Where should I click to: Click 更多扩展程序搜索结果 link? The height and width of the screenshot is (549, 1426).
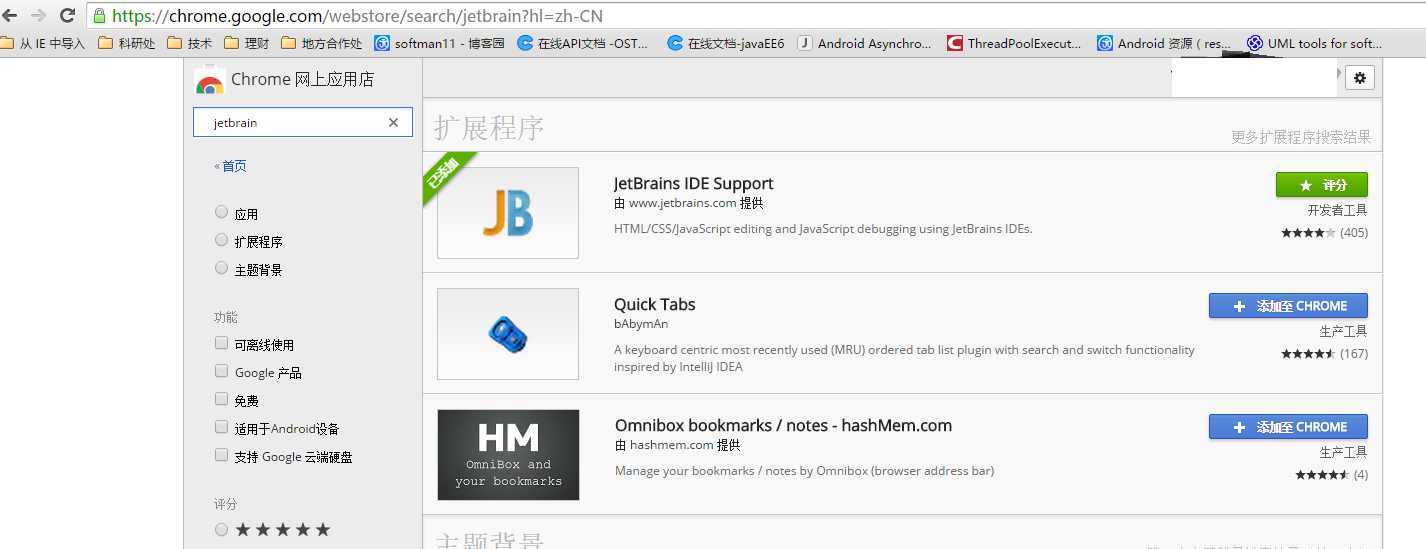pyautogui.click(x=1301, y=137)
